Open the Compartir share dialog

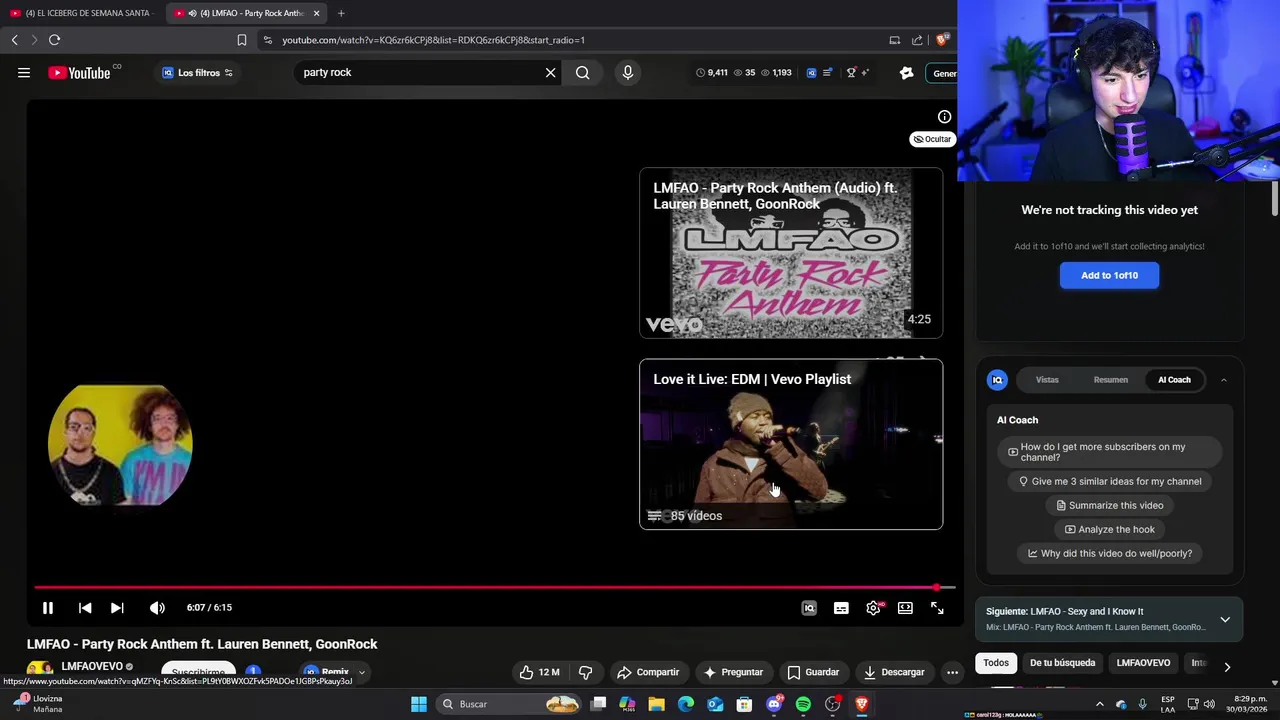[x=648, y=672]
